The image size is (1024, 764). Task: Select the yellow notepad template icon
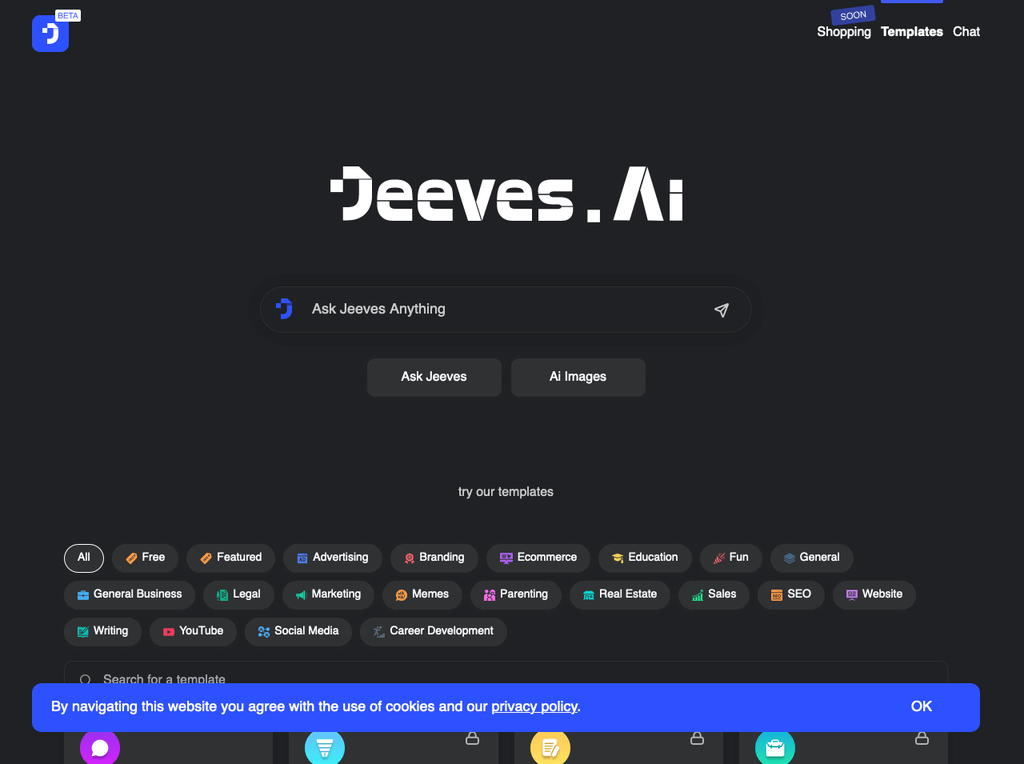(x=549, y=747)
